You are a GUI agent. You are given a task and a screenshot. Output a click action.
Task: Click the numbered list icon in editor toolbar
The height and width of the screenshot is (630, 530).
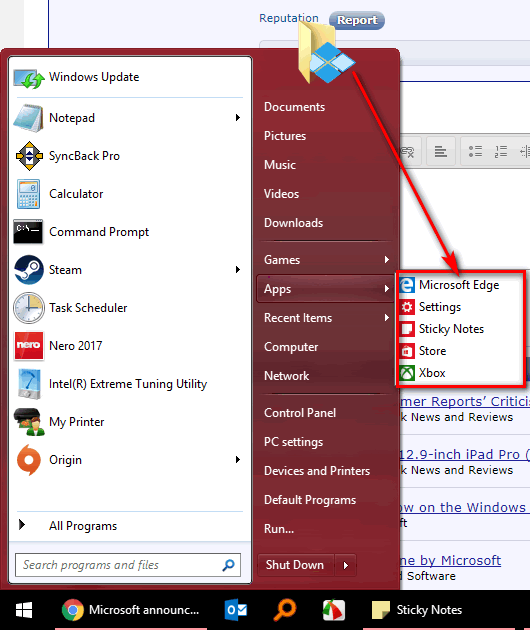[x=501, y=151]
